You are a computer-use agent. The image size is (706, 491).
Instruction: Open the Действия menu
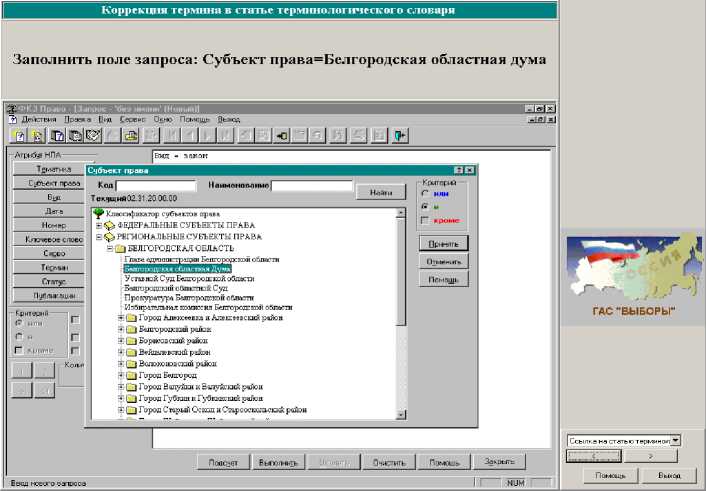(x=39, y=119)
